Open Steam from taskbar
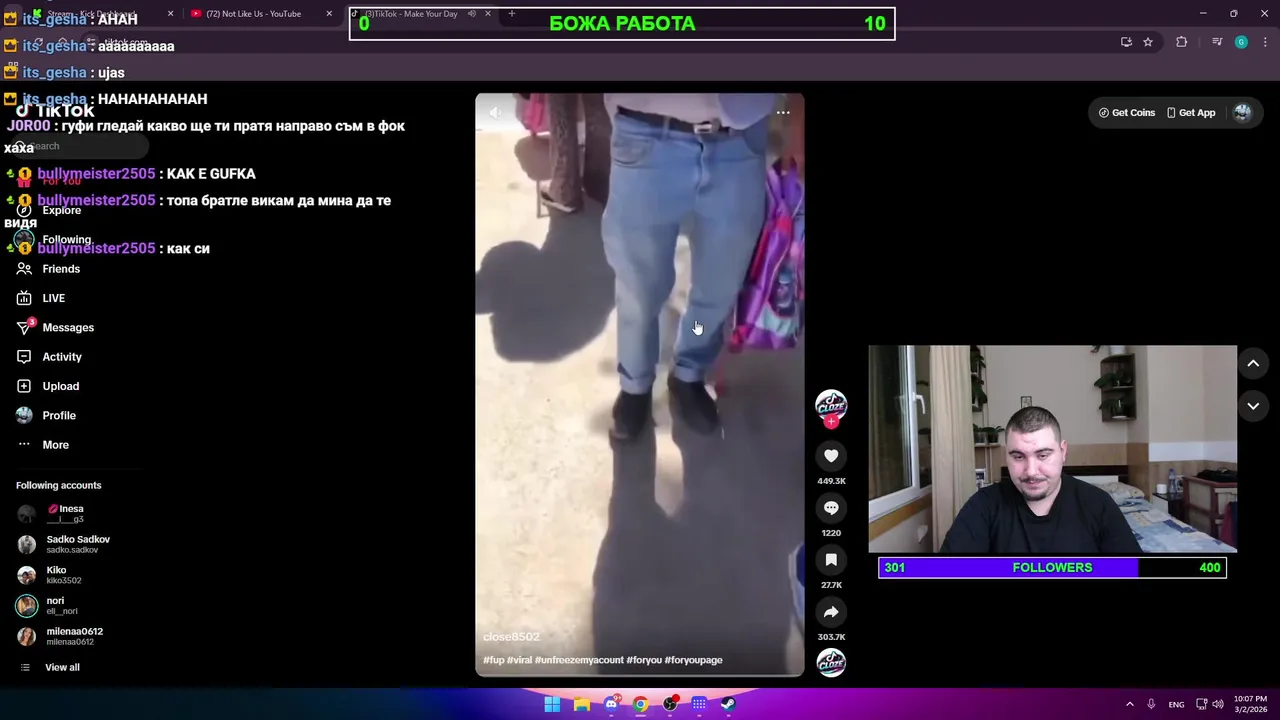Viewport: 1280px width, 720px height. coord(728,704)
